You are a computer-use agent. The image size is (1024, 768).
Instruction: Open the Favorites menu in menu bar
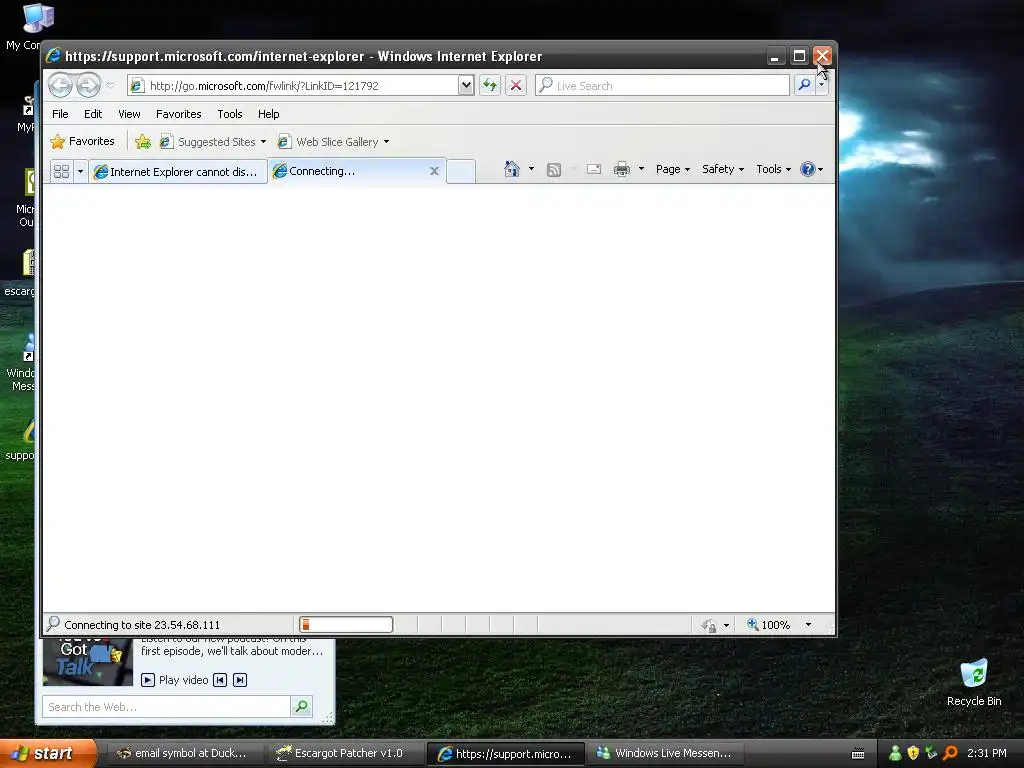tap(178, 114)
